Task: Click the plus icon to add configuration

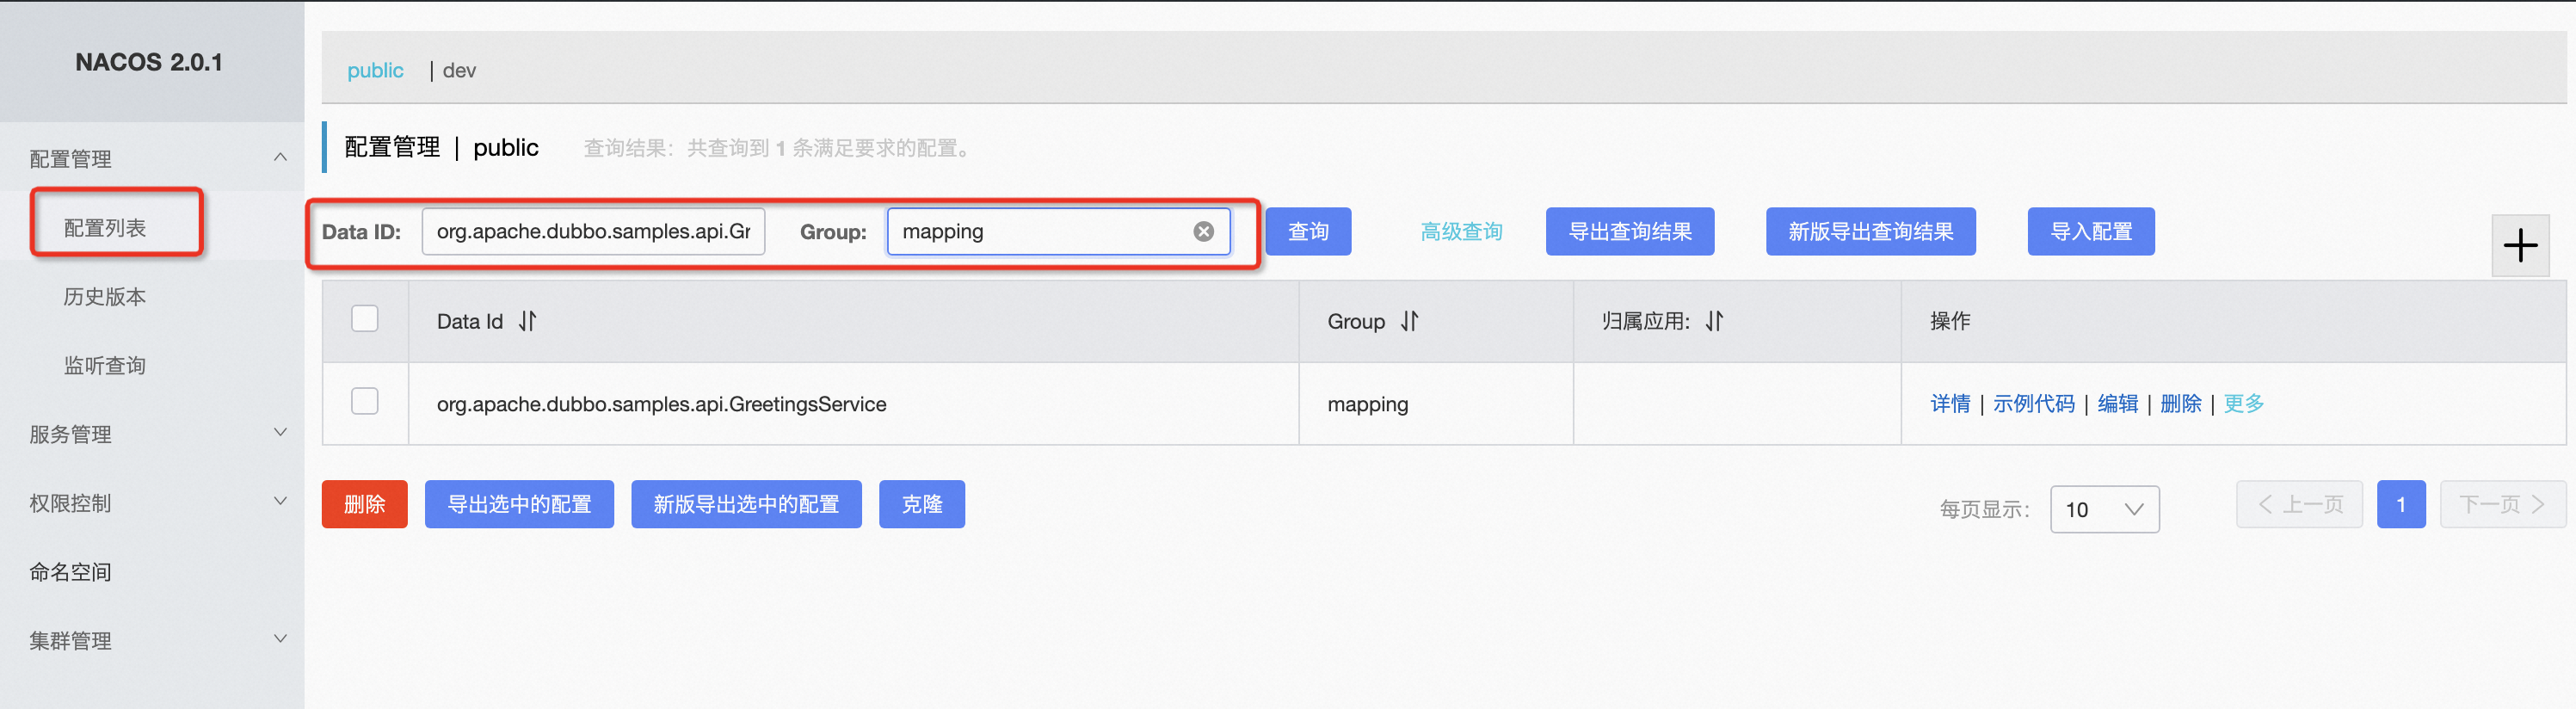Action: 2519,245
